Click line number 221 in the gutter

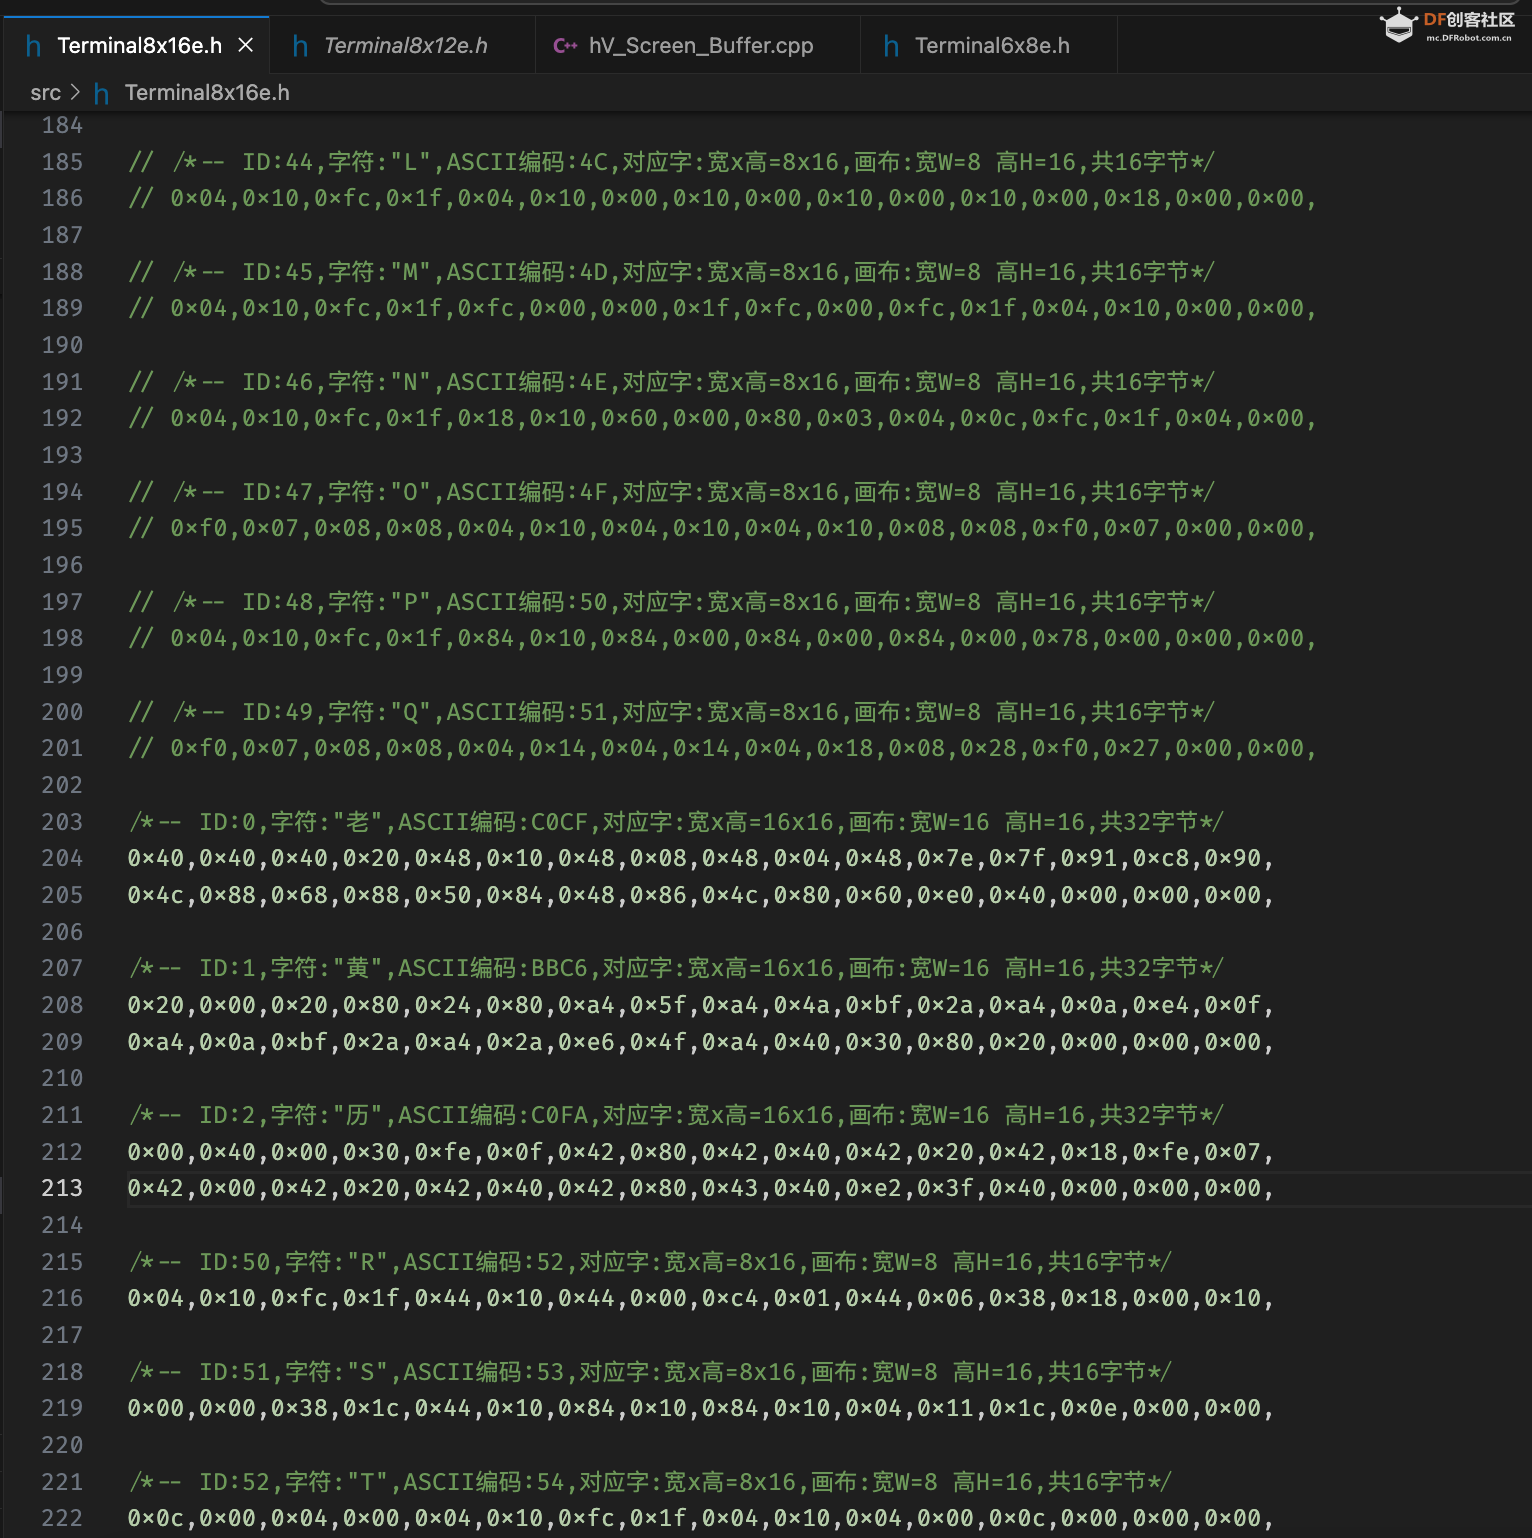click(62, 1482)
